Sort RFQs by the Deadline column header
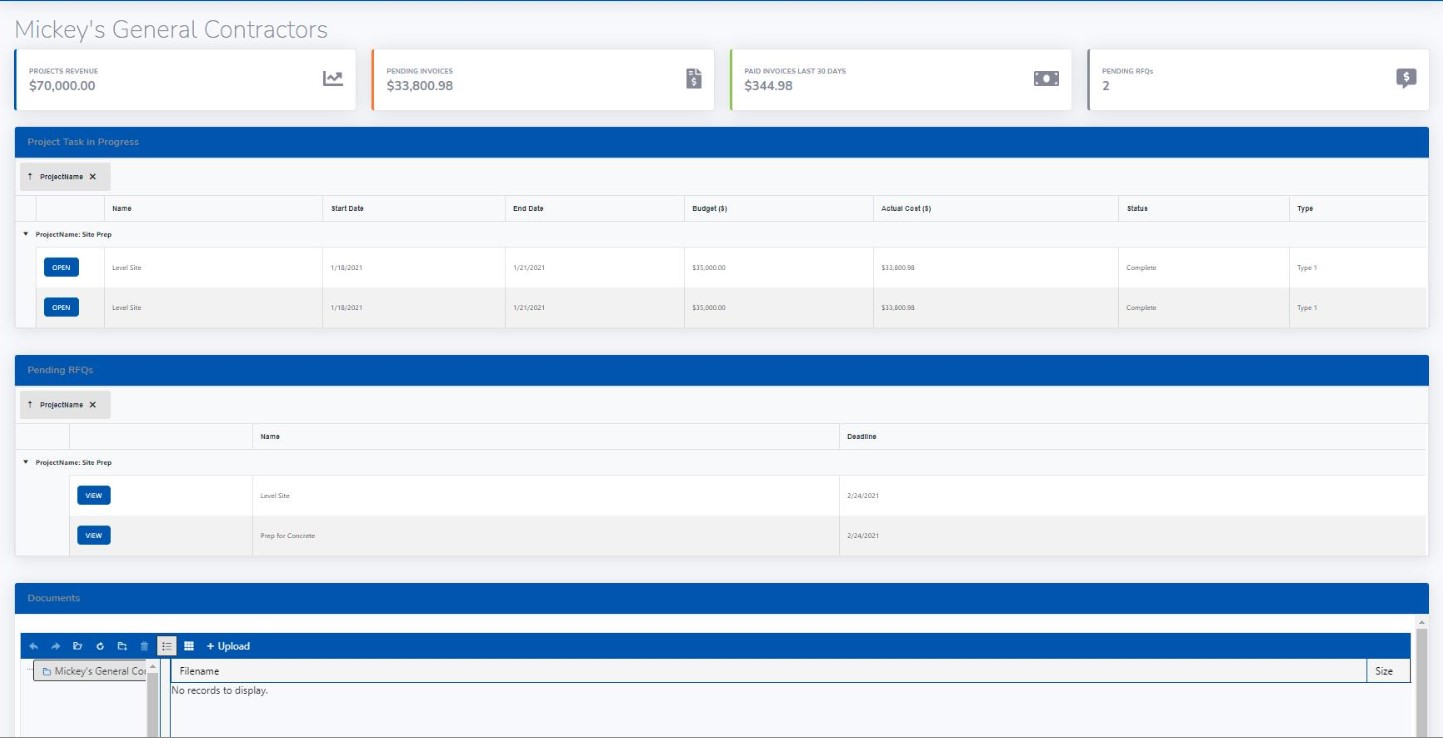Screen dimensions: 1443x738 (x=861, y=437)
